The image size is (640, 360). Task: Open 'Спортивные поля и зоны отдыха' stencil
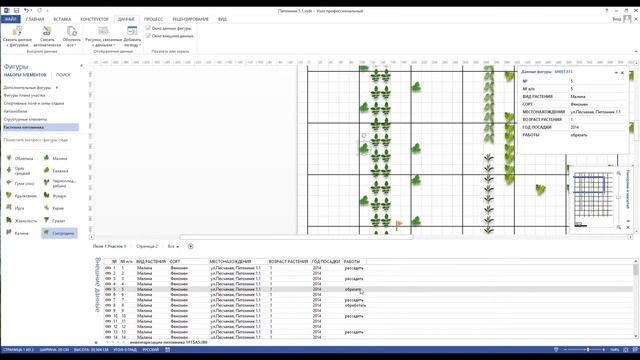click(x=34, y=103)
